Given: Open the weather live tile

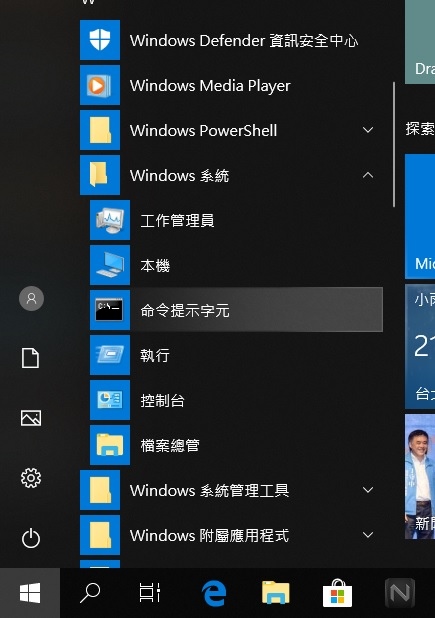Looking at the screenshot, I should (x=420, y=346).
